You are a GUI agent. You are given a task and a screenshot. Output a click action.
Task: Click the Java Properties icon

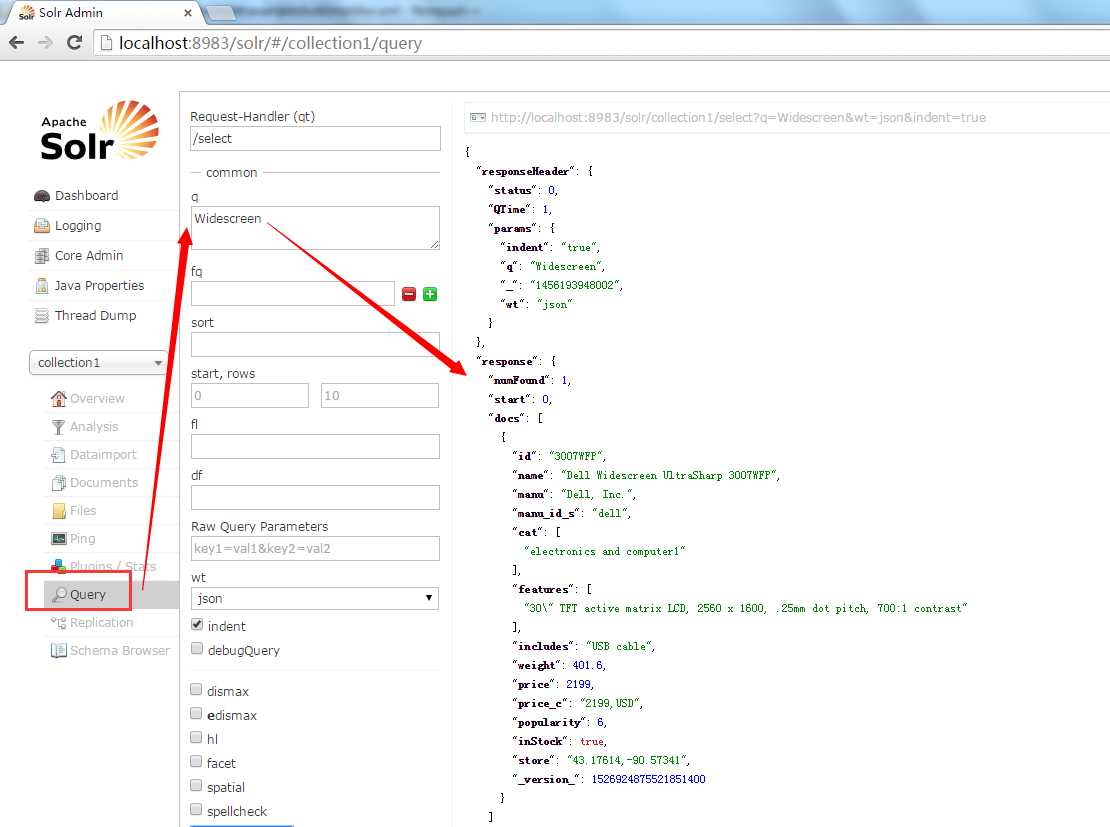coord(42,285)
